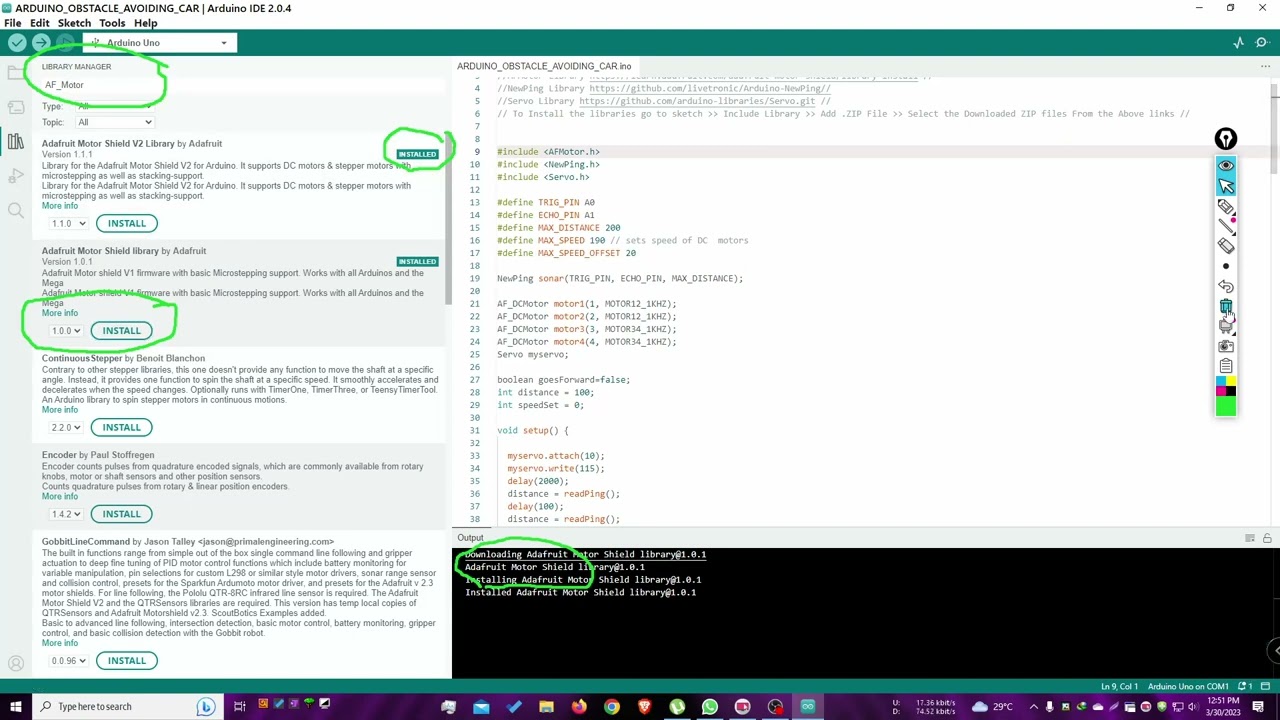
Task: Install the Encoder library
Action: coord(121,514)
